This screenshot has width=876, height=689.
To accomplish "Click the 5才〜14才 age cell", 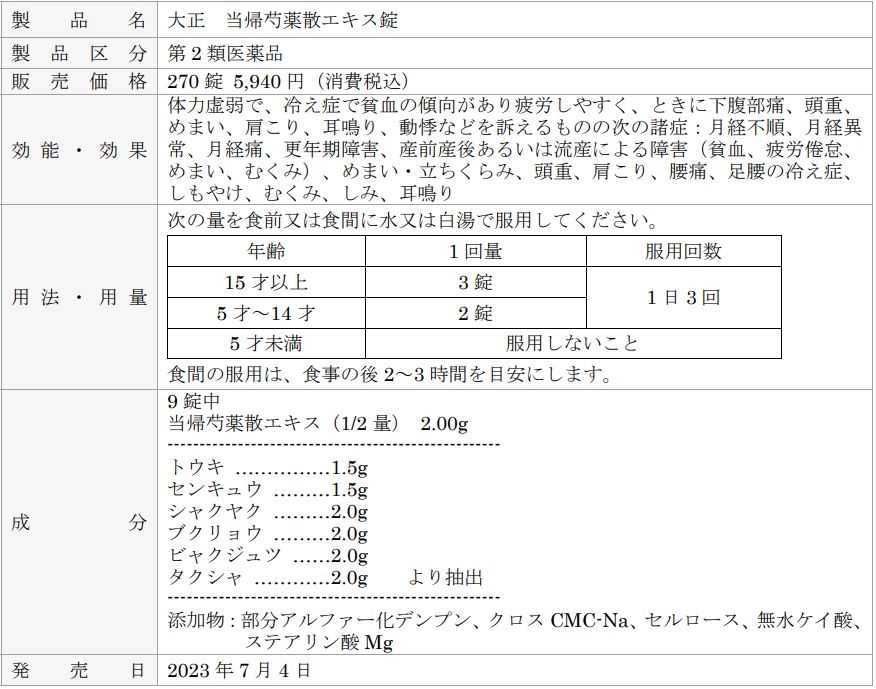I will 266,313.
